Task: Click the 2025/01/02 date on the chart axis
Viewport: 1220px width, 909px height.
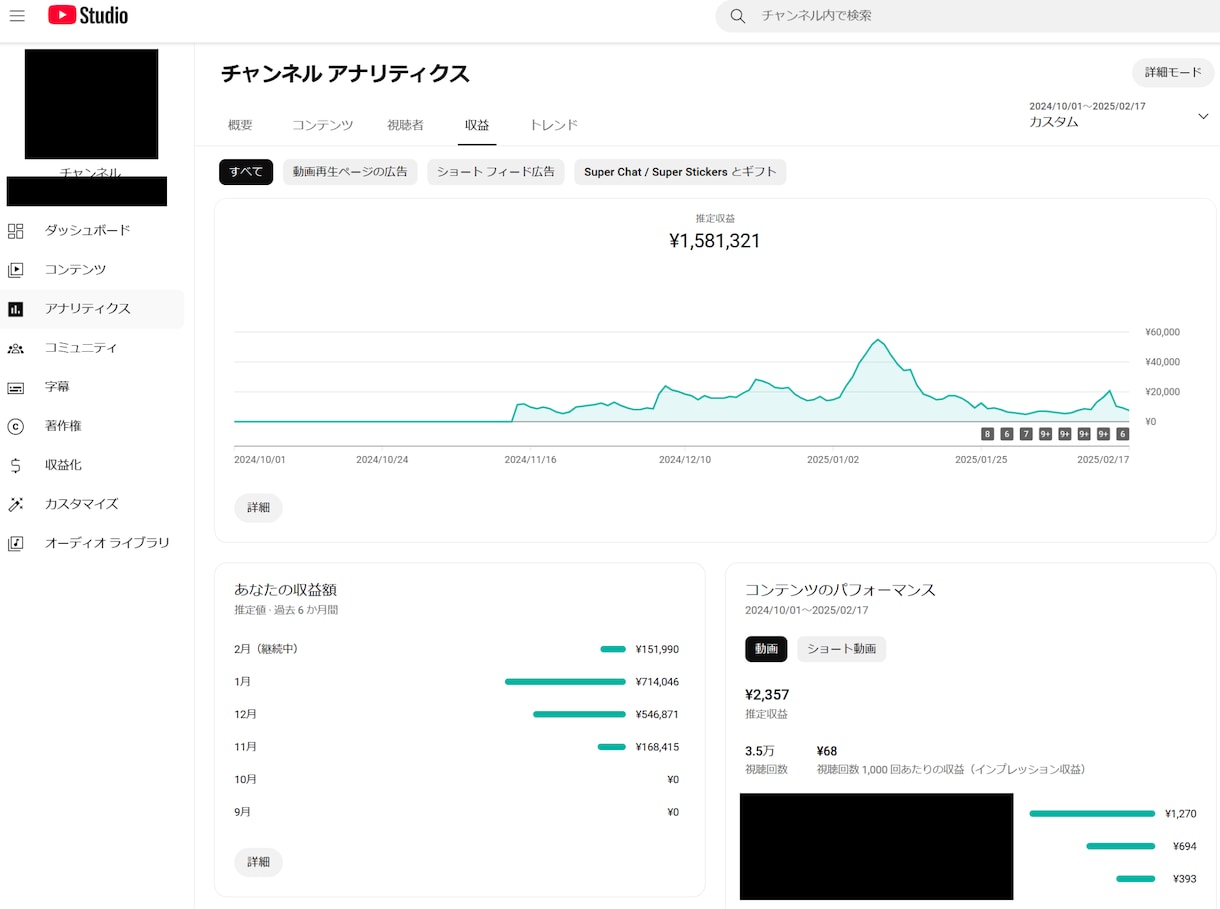Action: point(833,460)
